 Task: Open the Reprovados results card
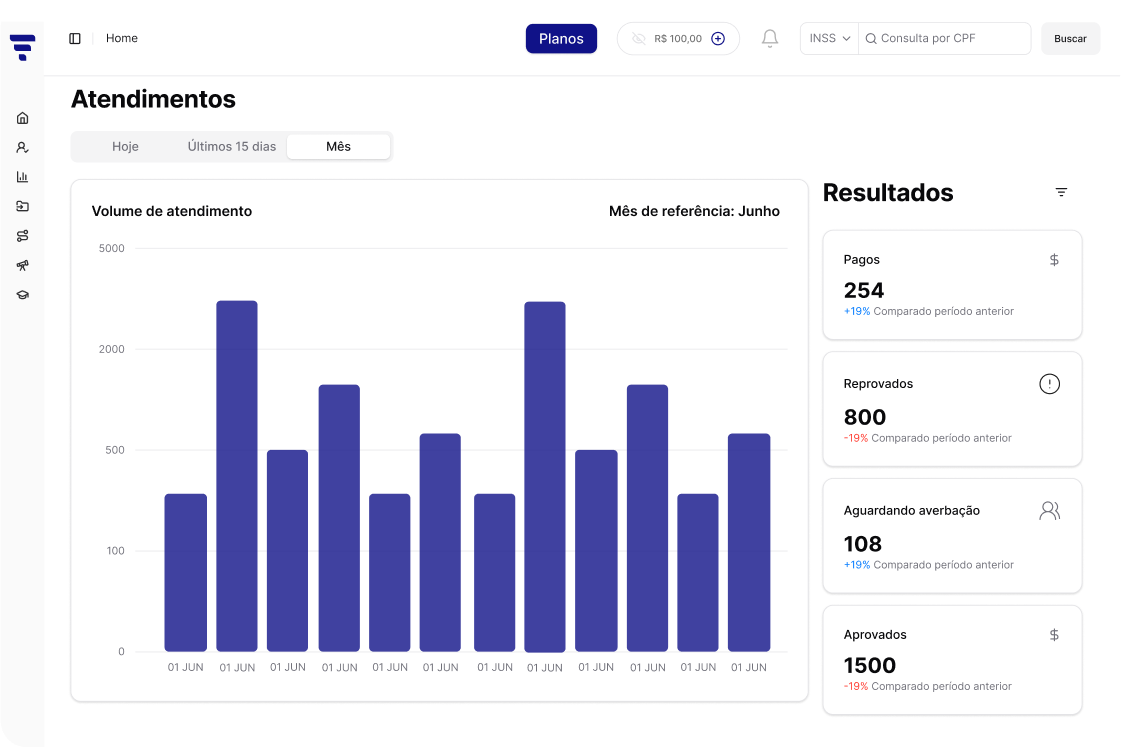pos(952,409)
